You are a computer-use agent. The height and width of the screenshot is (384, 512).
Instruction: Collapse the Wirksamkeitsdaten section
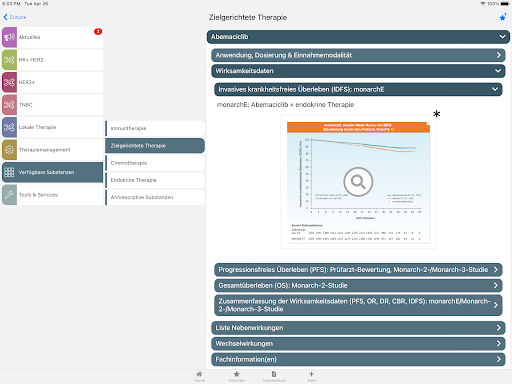coord(358,71)
